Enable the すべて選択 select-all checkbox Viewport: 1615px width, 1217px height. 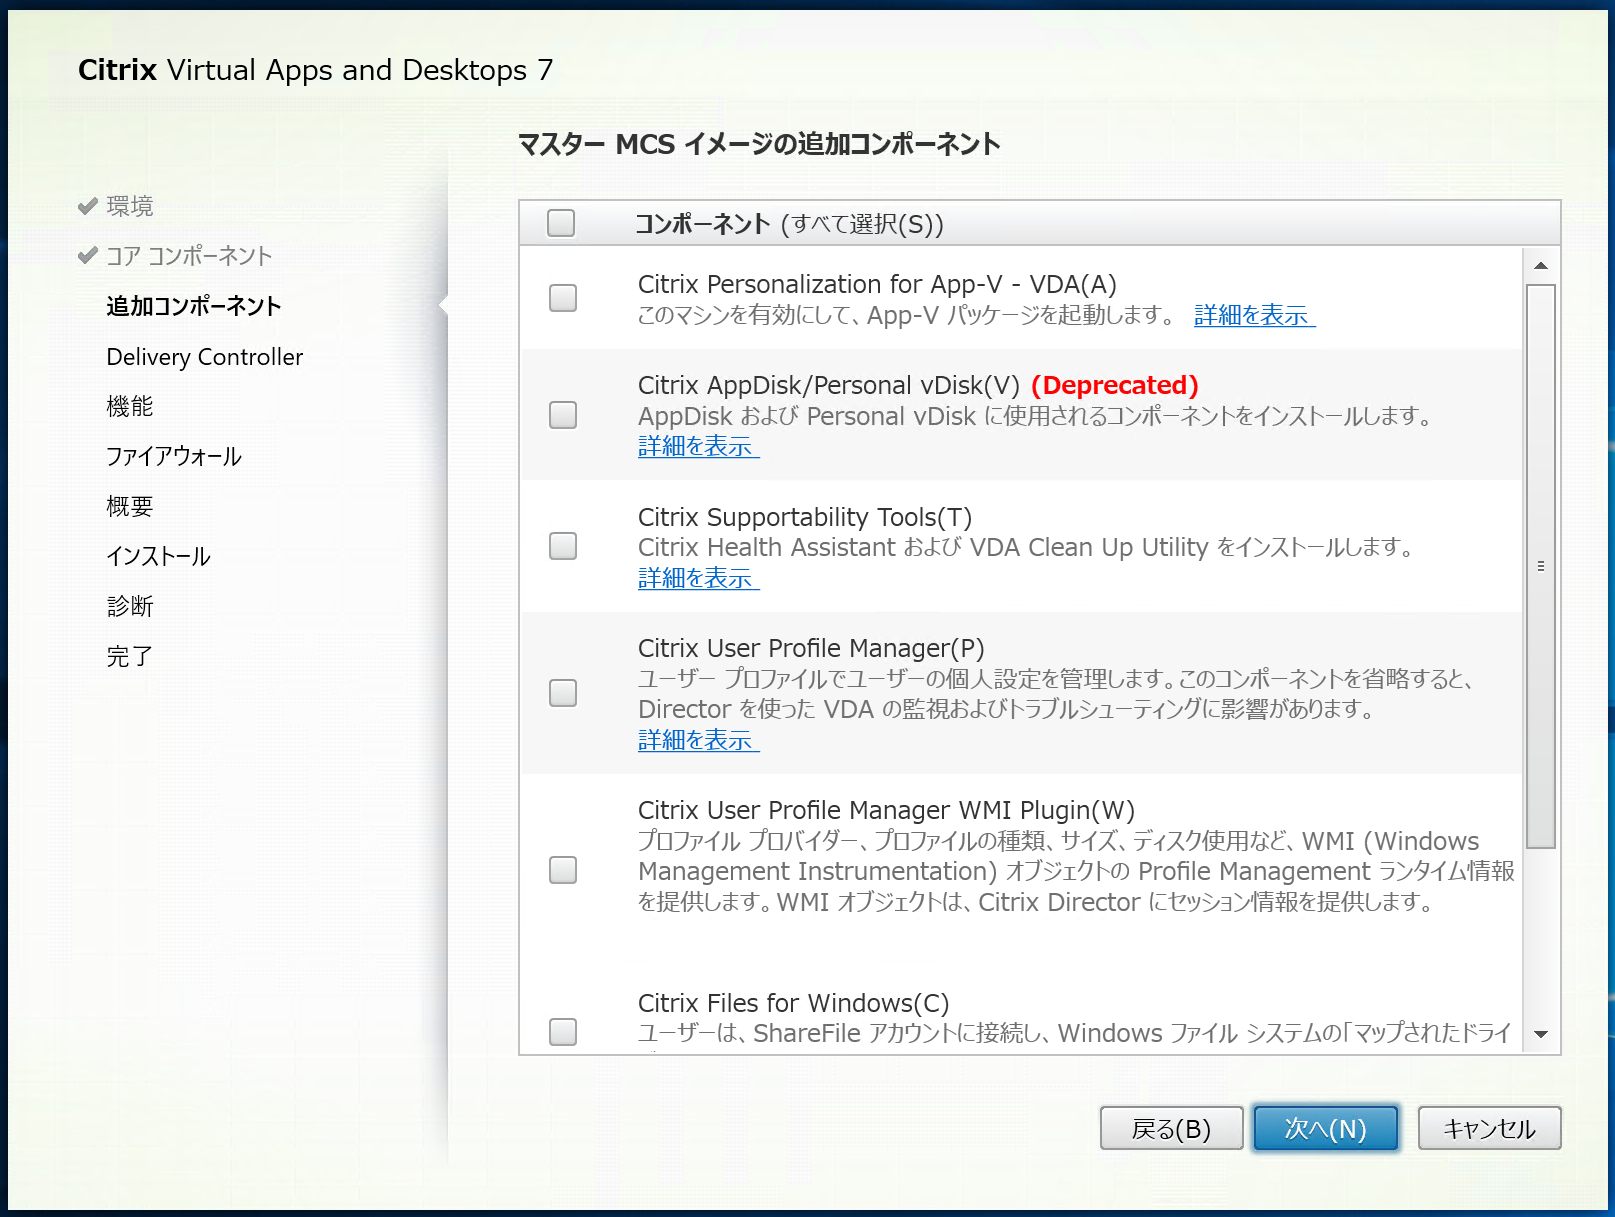(561, 223)
